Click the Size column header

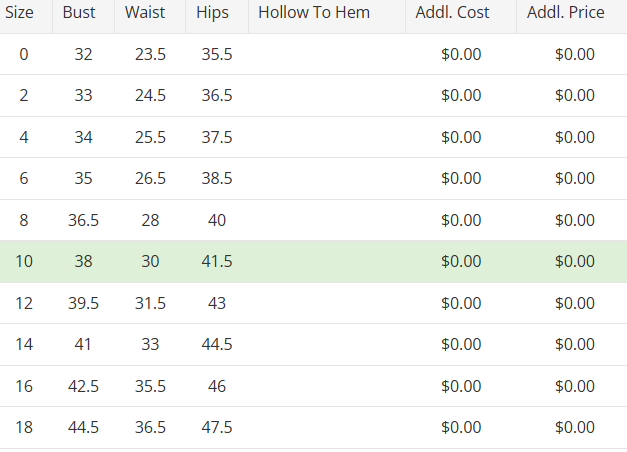pos(20,13)
